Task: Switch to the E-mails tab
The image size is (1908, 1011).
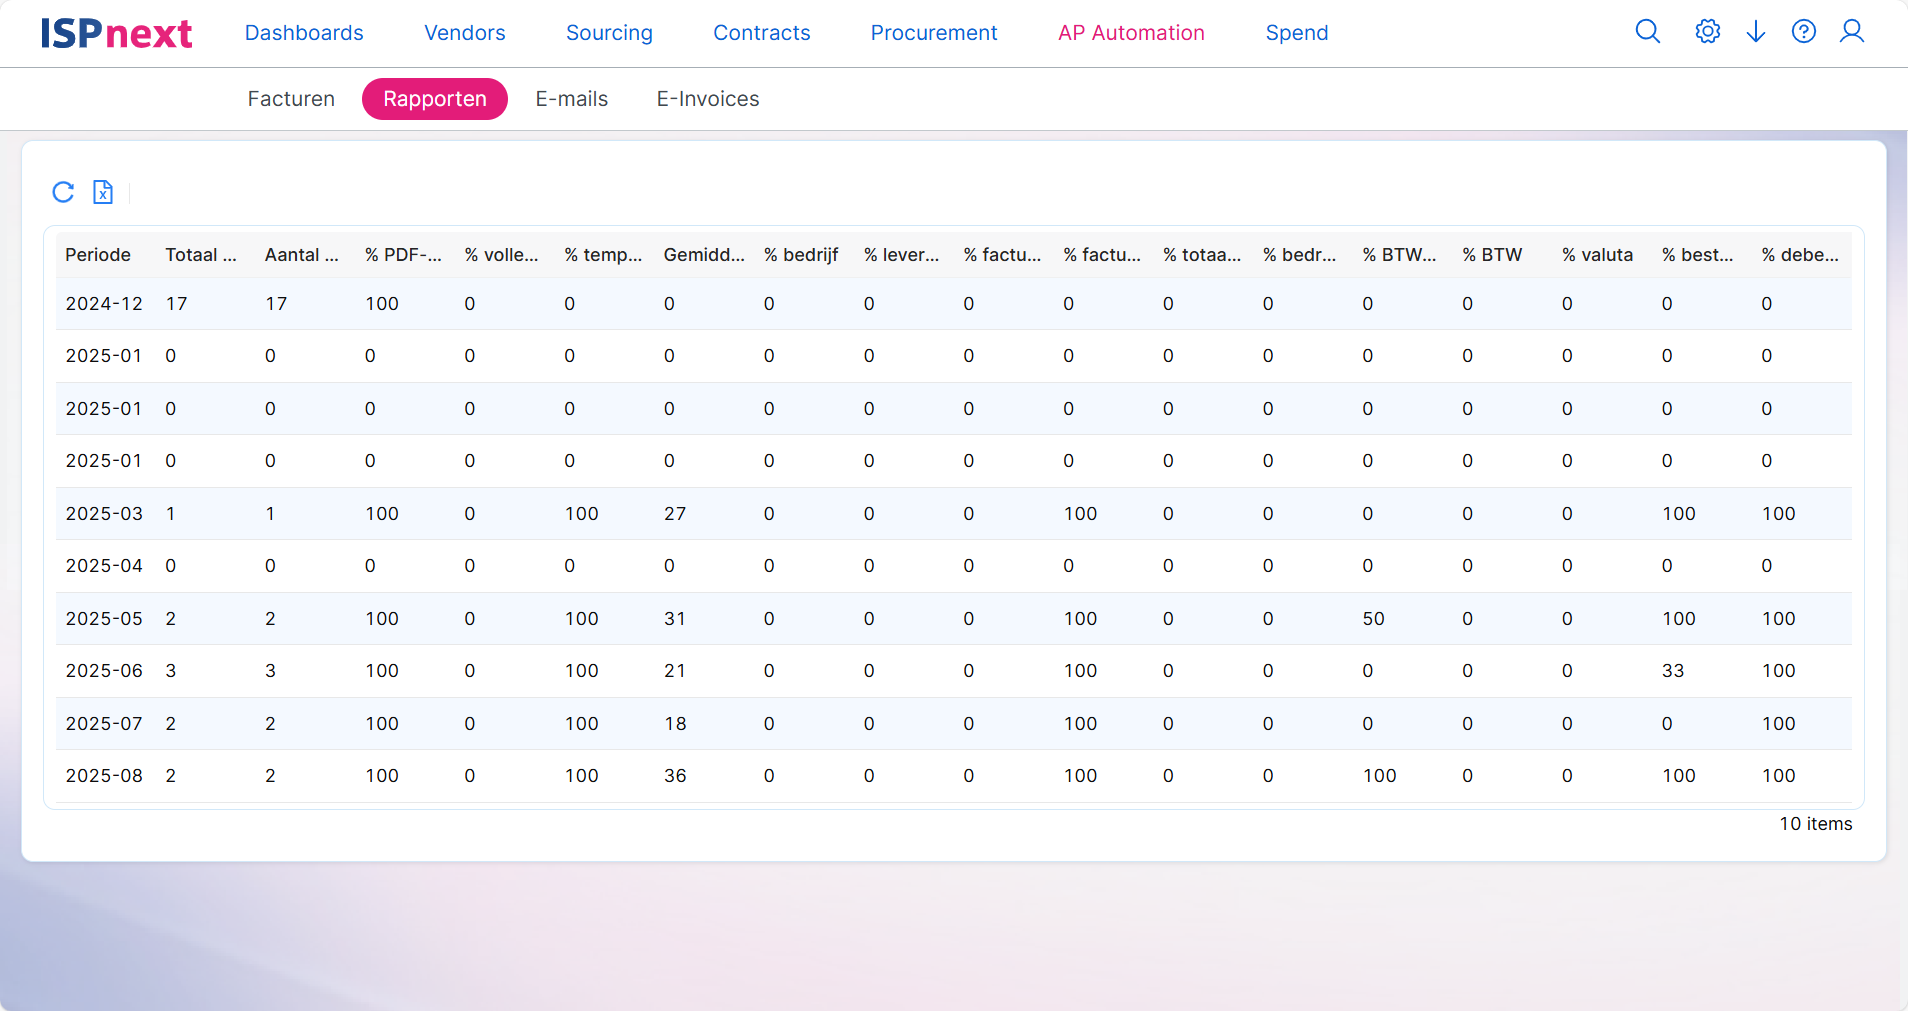Action: point(571,99)
